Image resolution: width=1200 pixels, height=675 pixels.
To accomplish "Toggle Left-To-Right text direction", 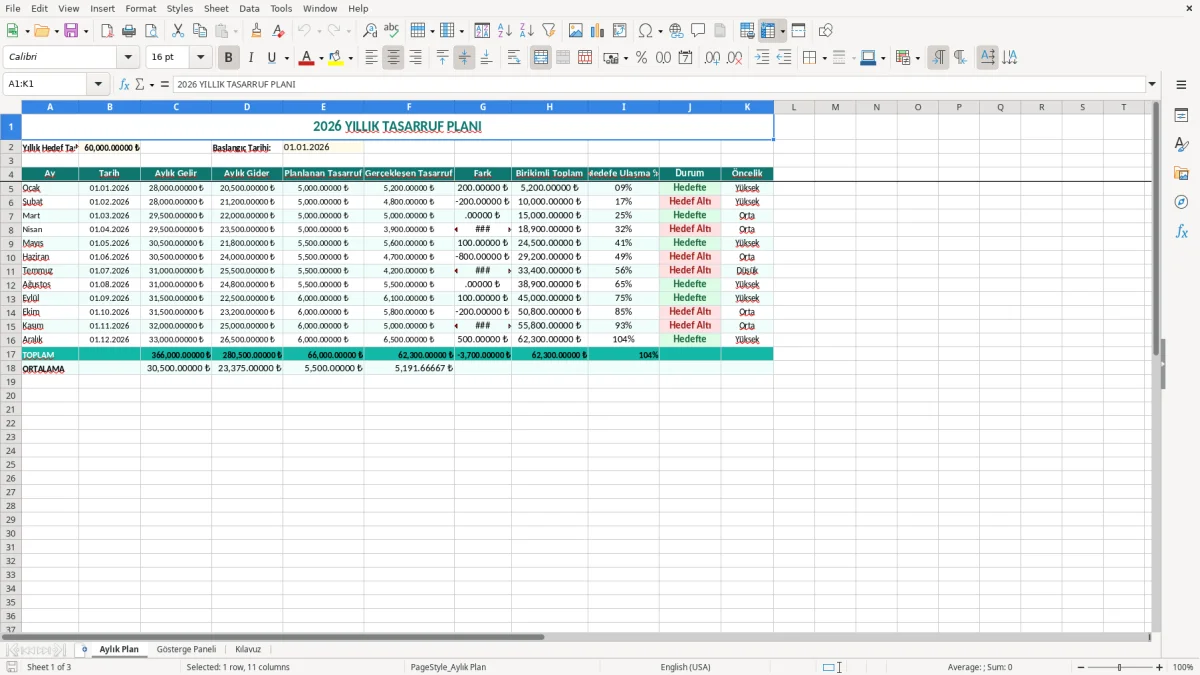I will click(938, 58).
